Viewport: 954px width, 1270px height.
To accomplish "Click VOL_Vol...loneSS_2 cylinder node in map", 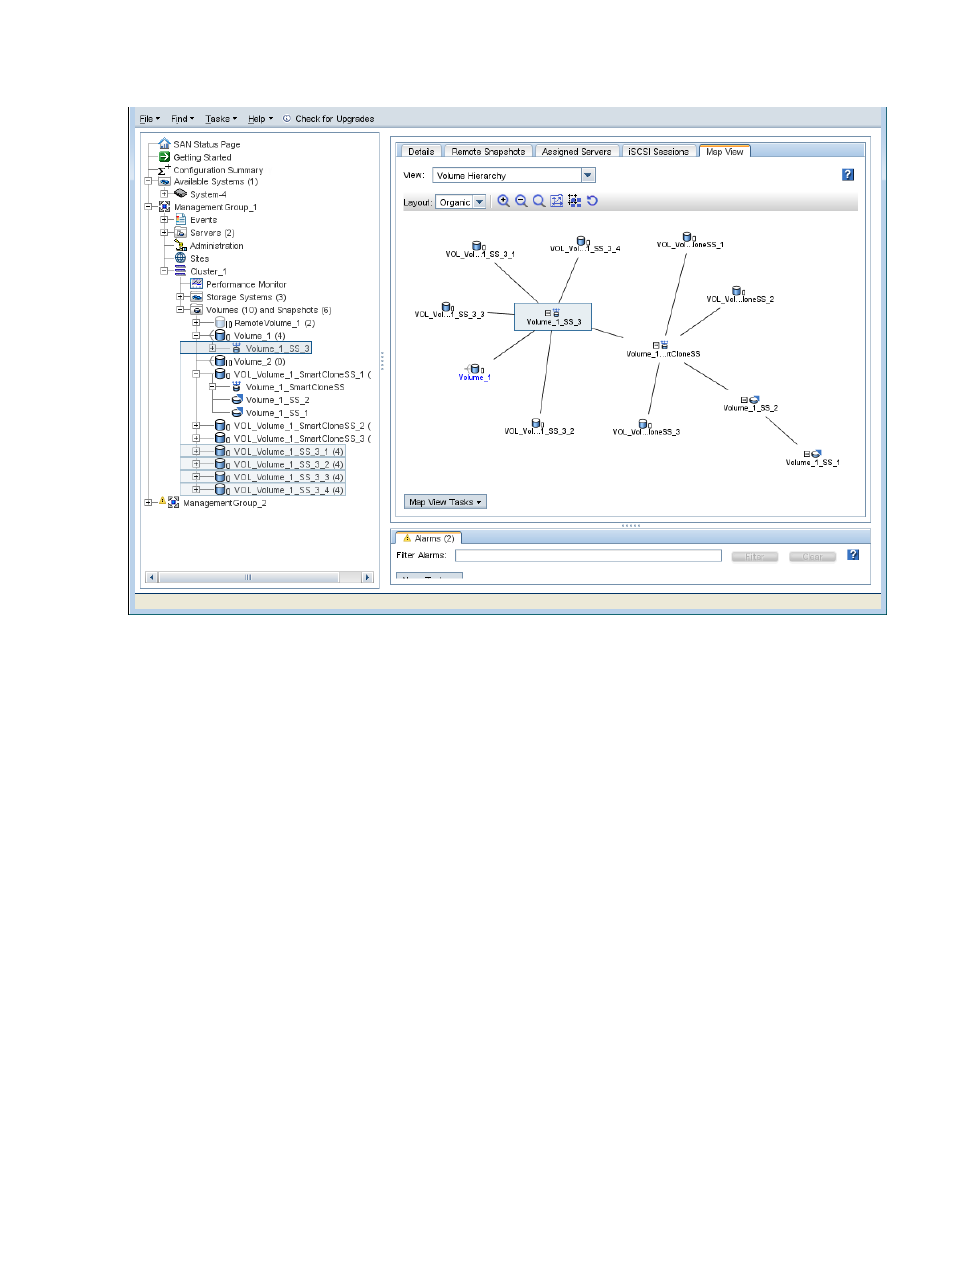I will point(739,294).
